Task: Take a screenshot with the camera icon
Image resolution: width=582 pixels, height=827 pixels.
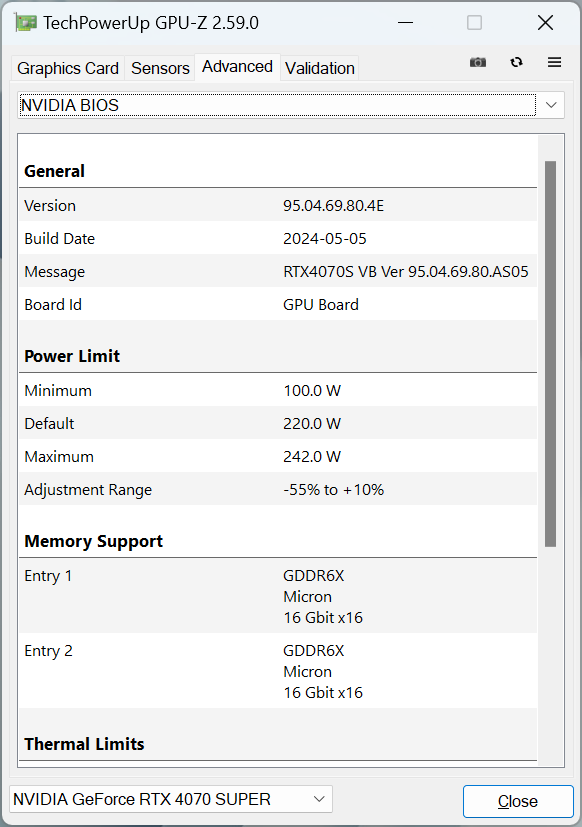Action: [x=478, y=62]
